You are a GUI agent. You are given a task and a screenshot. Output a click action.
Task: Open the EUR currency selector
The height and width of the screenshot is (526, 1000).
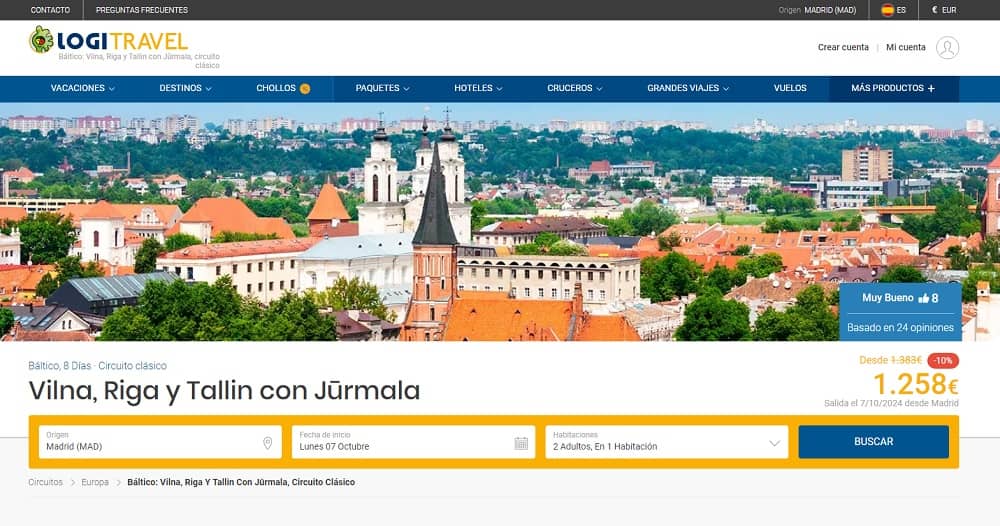tap(944, 10)
